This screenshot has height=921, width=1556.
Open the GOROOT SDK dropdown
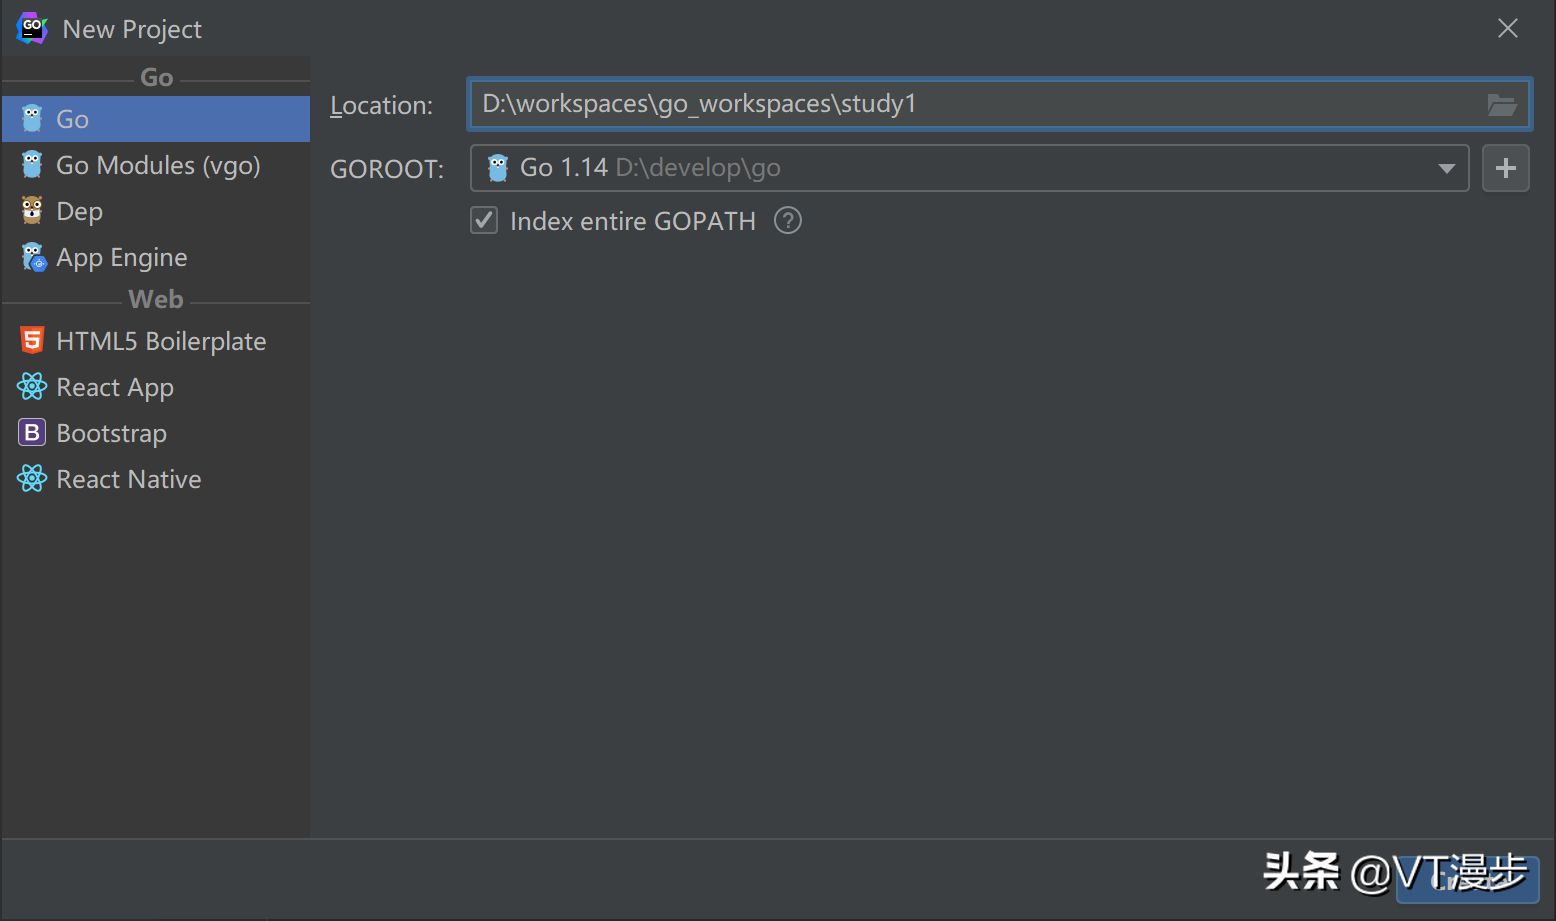[969, 168]
